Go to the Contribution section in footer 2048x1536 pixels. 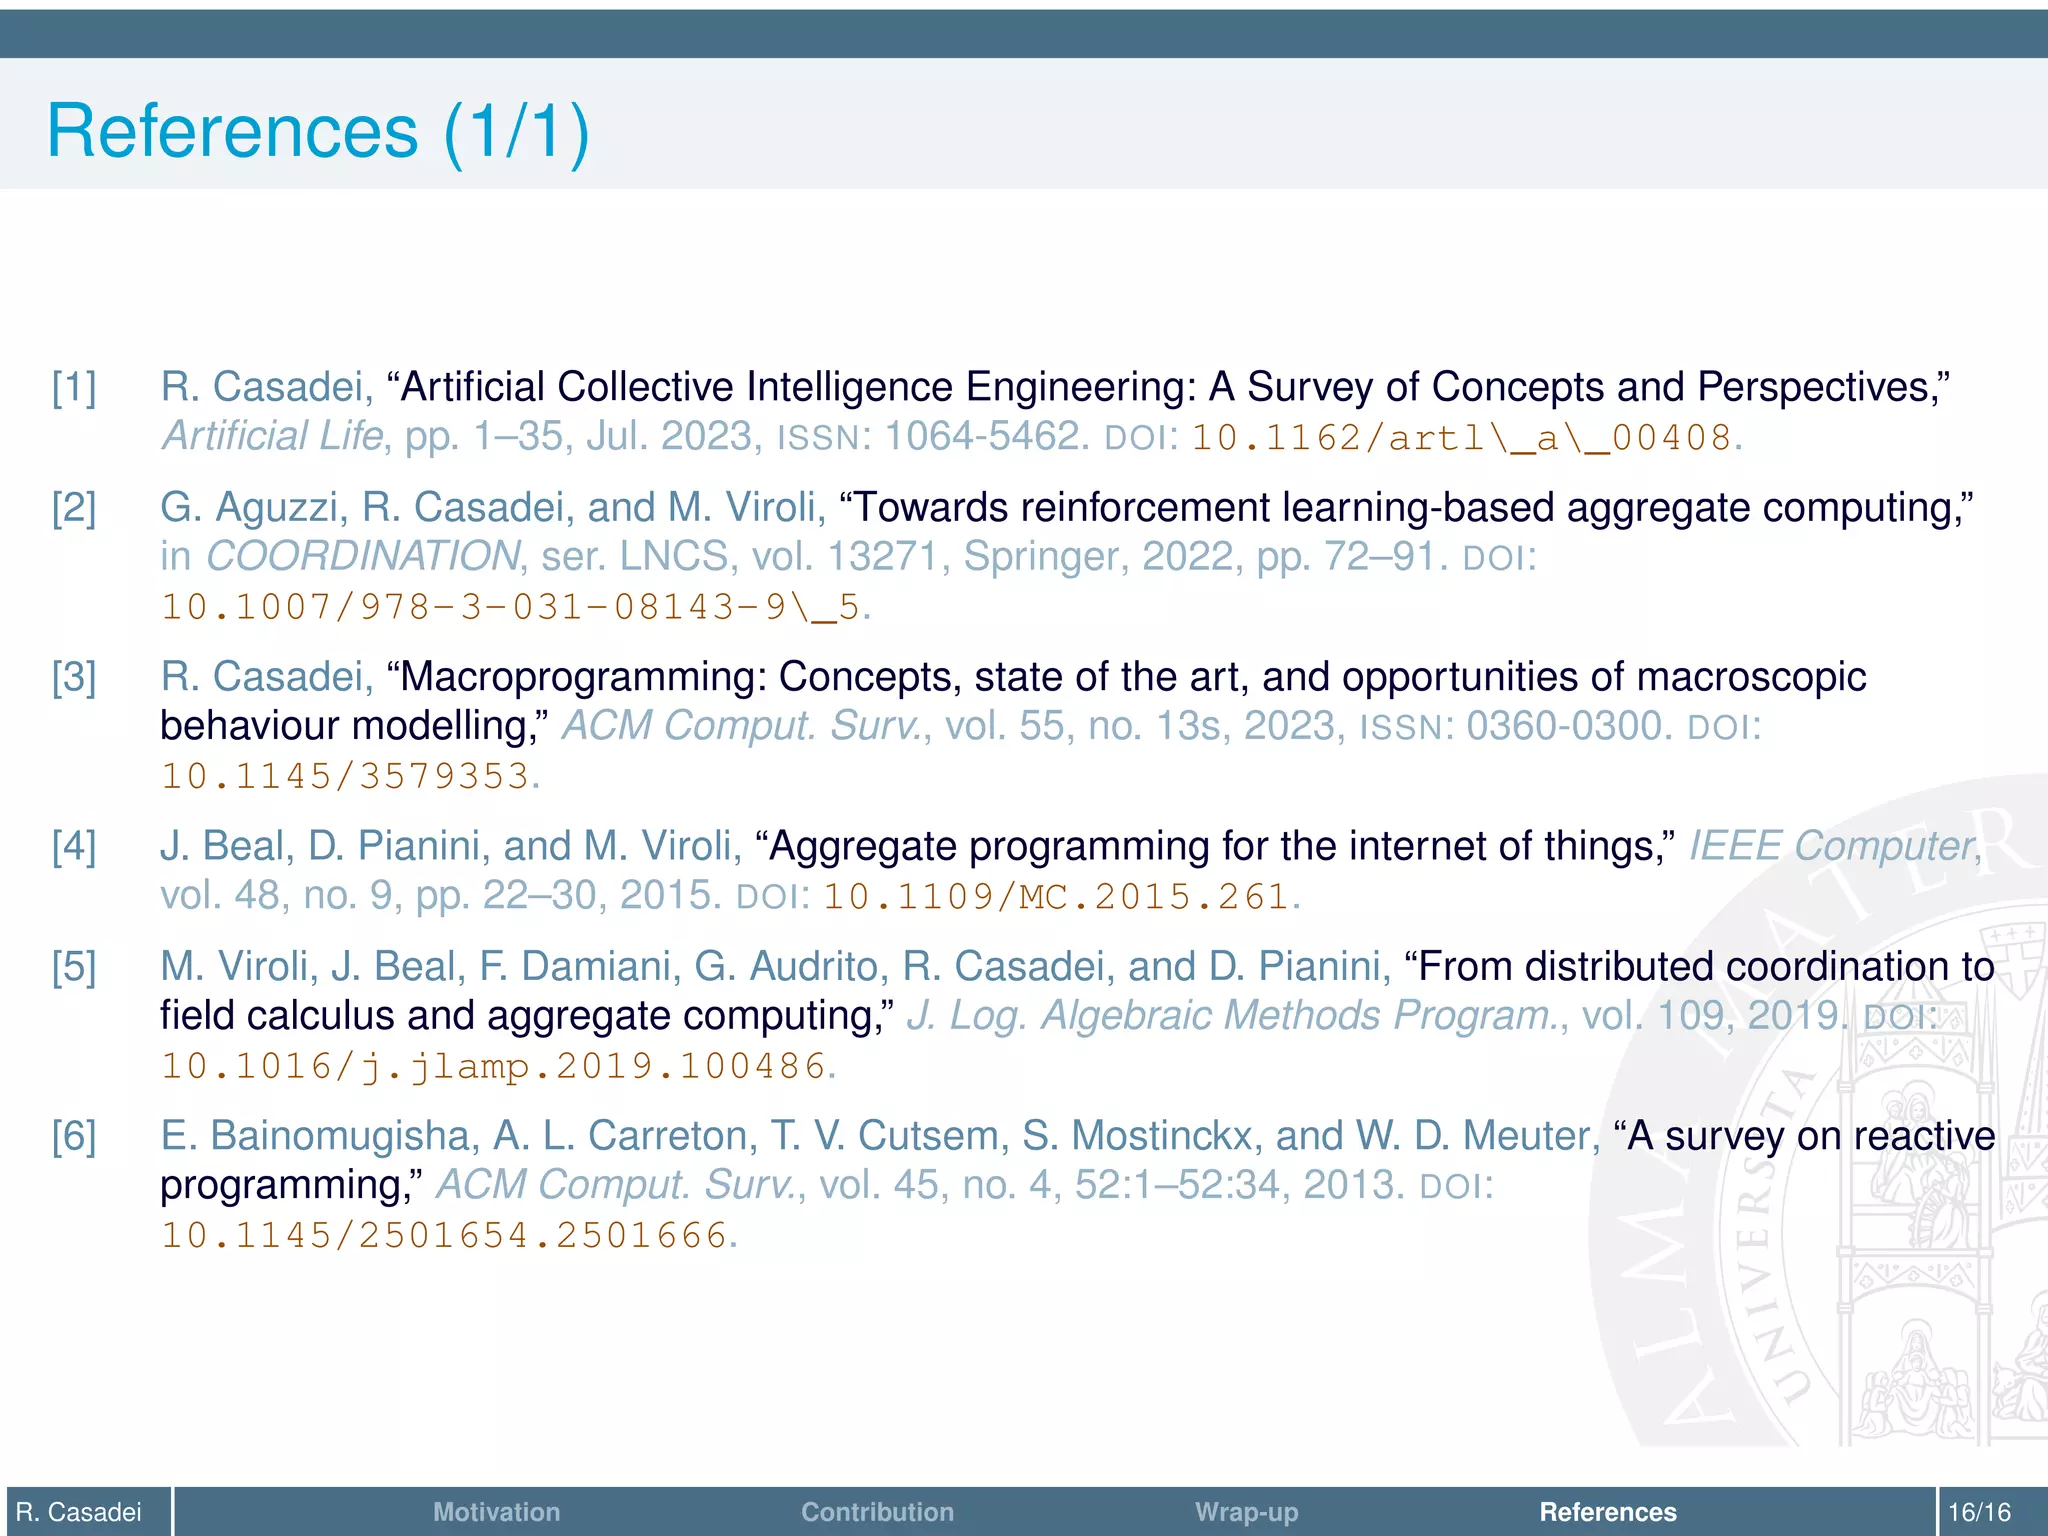point(877,1512)
